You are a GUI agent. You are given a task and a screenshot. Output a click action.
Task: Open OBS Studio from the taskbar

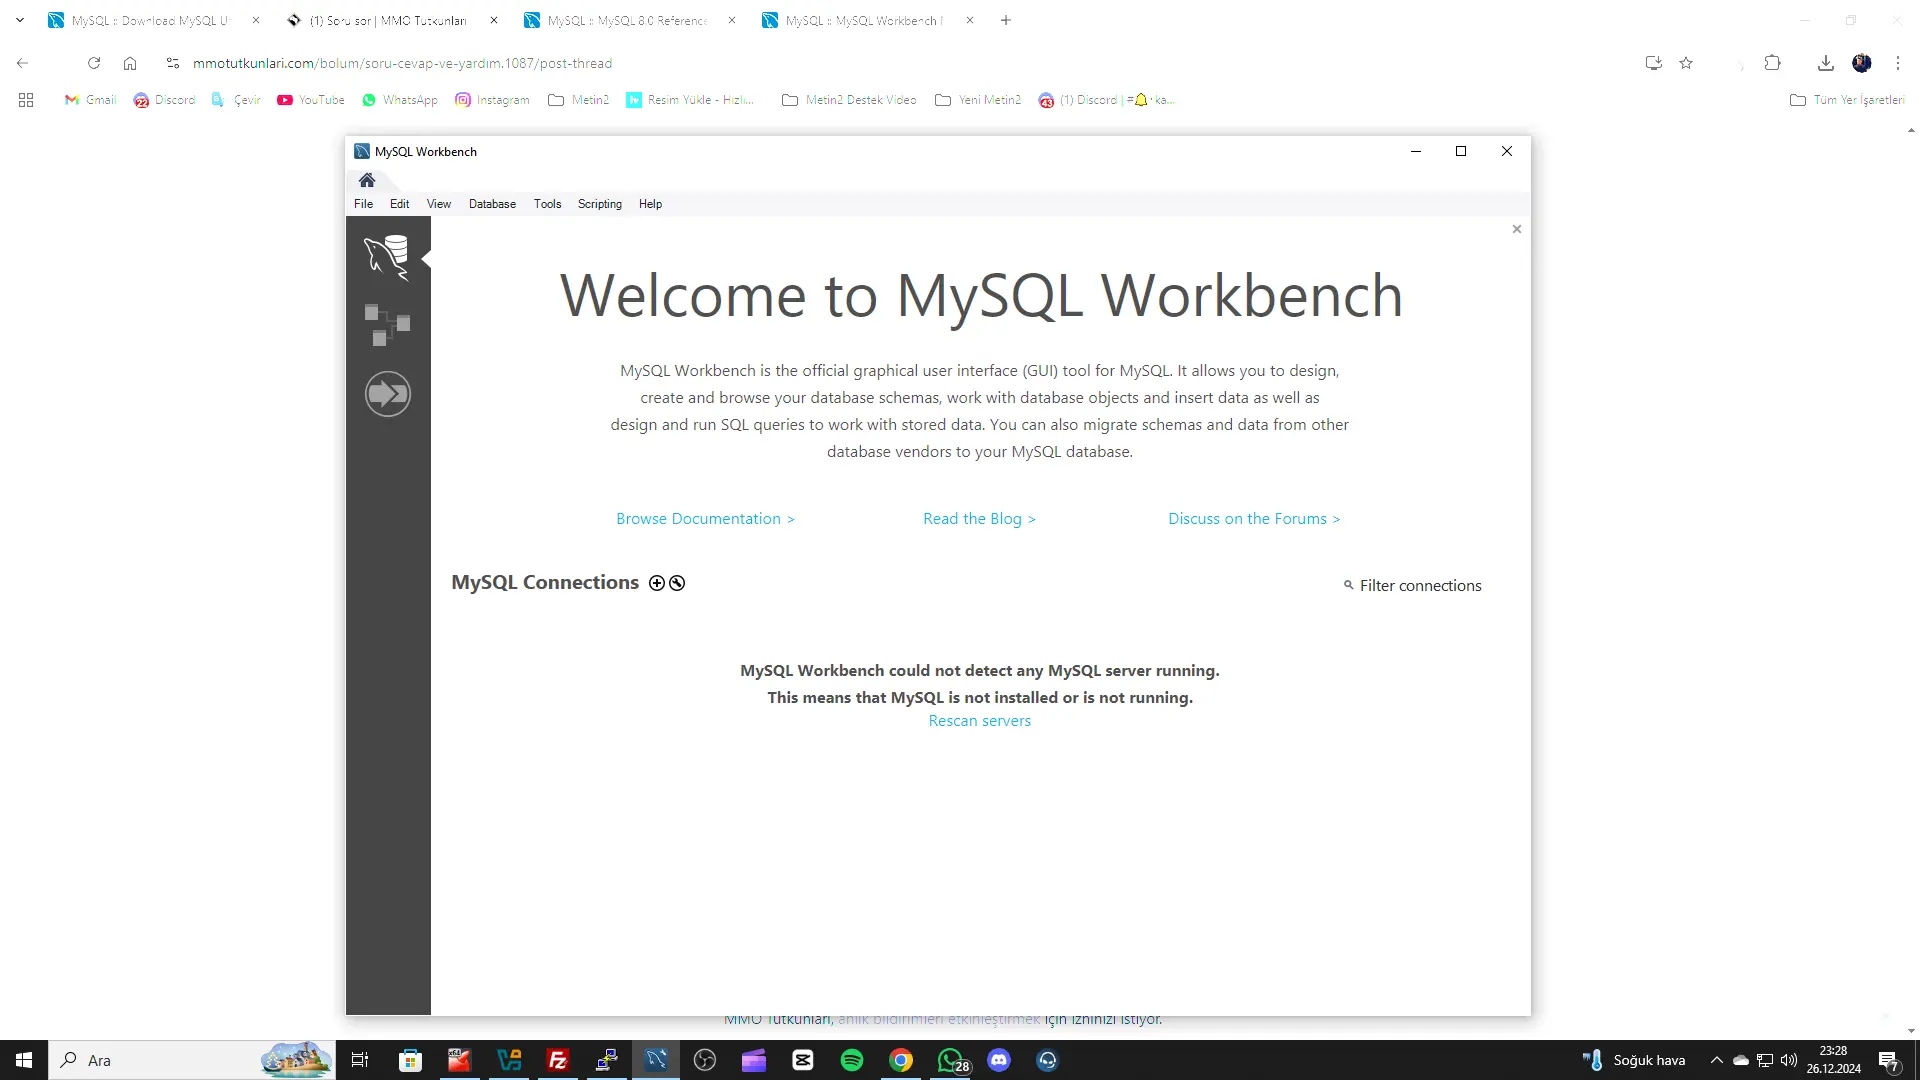[x=705, y=1060]
